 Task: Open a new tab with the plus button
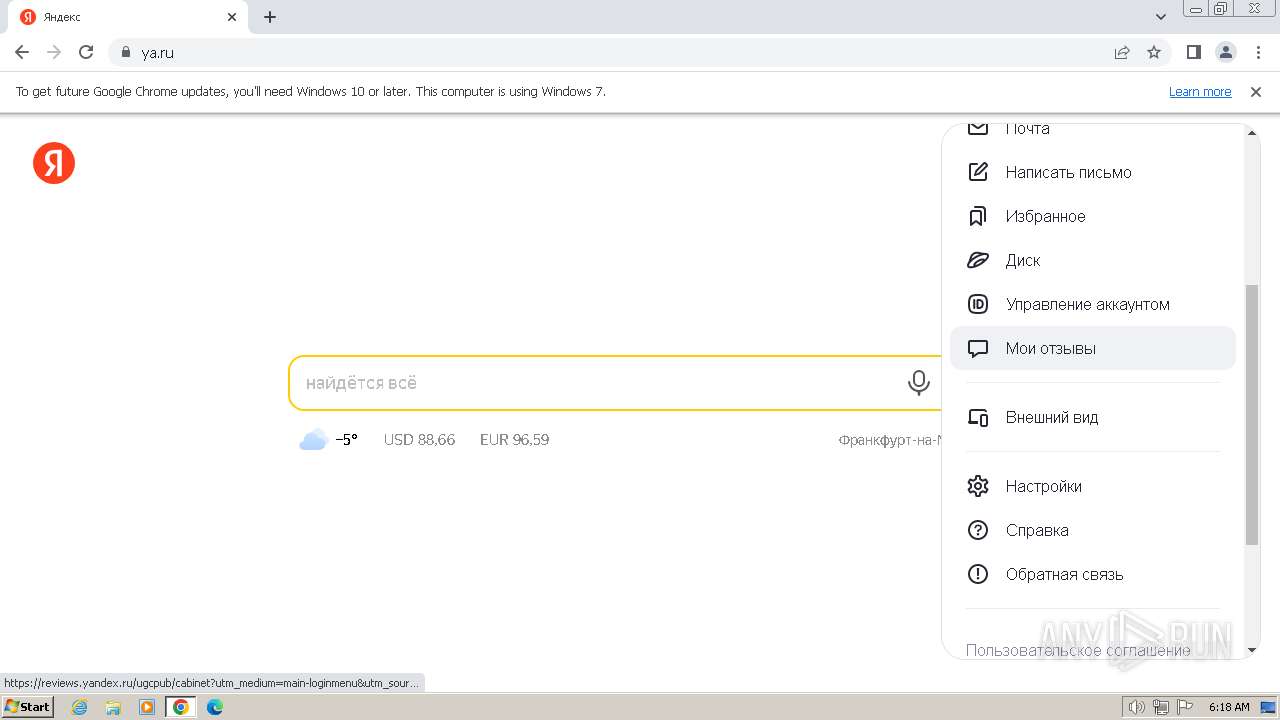coord(270,17)
